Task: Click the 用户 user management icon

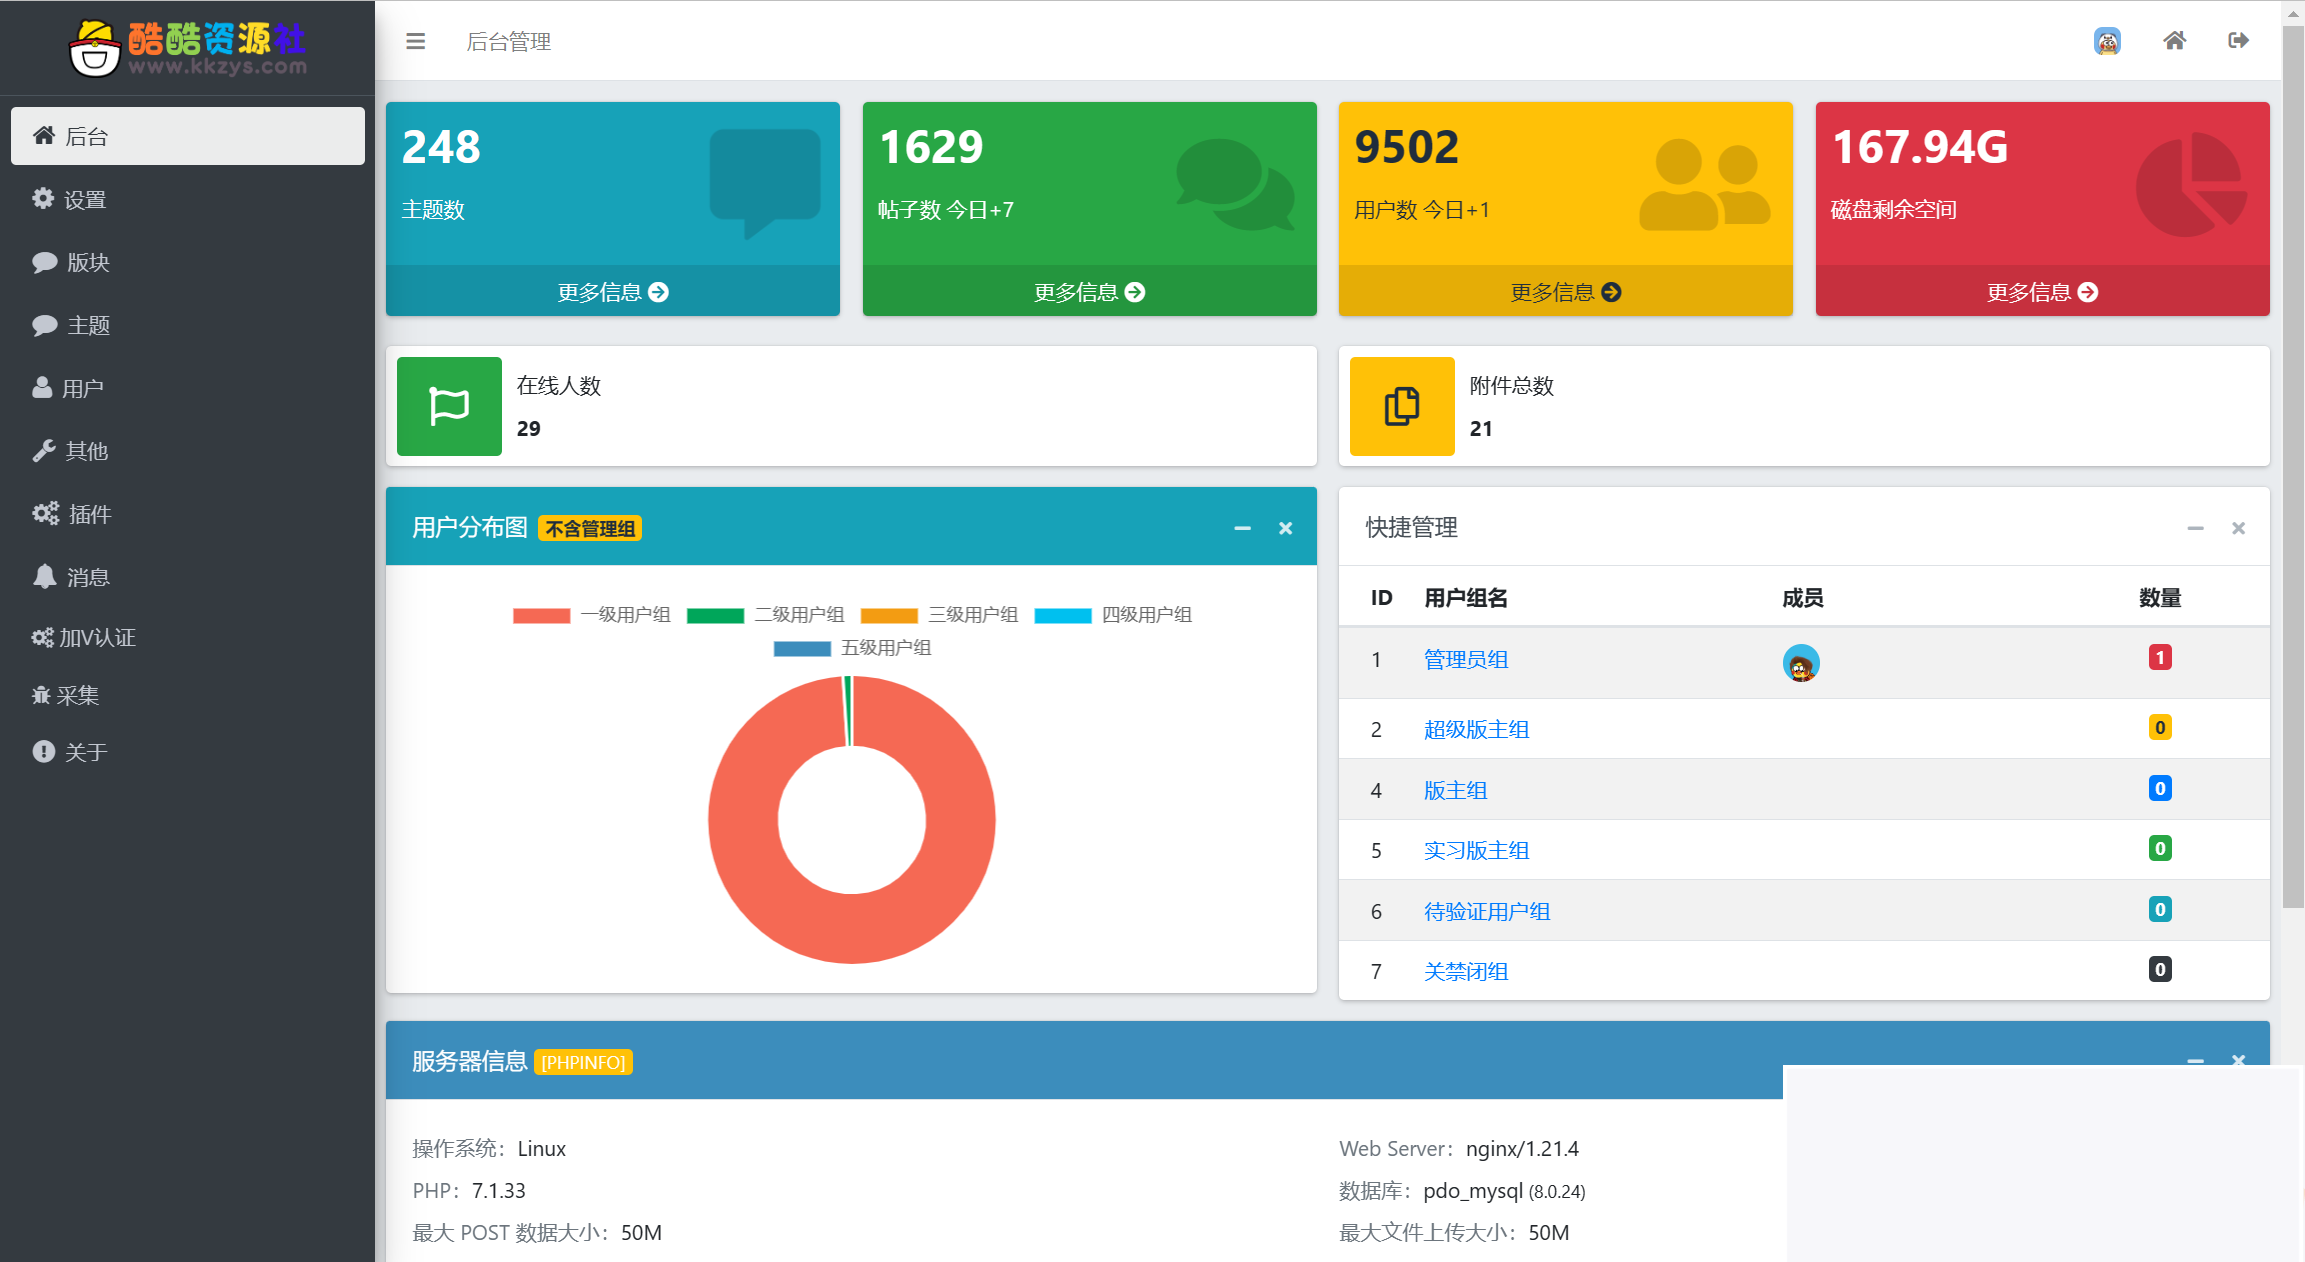Action: [x=42, y=387]
